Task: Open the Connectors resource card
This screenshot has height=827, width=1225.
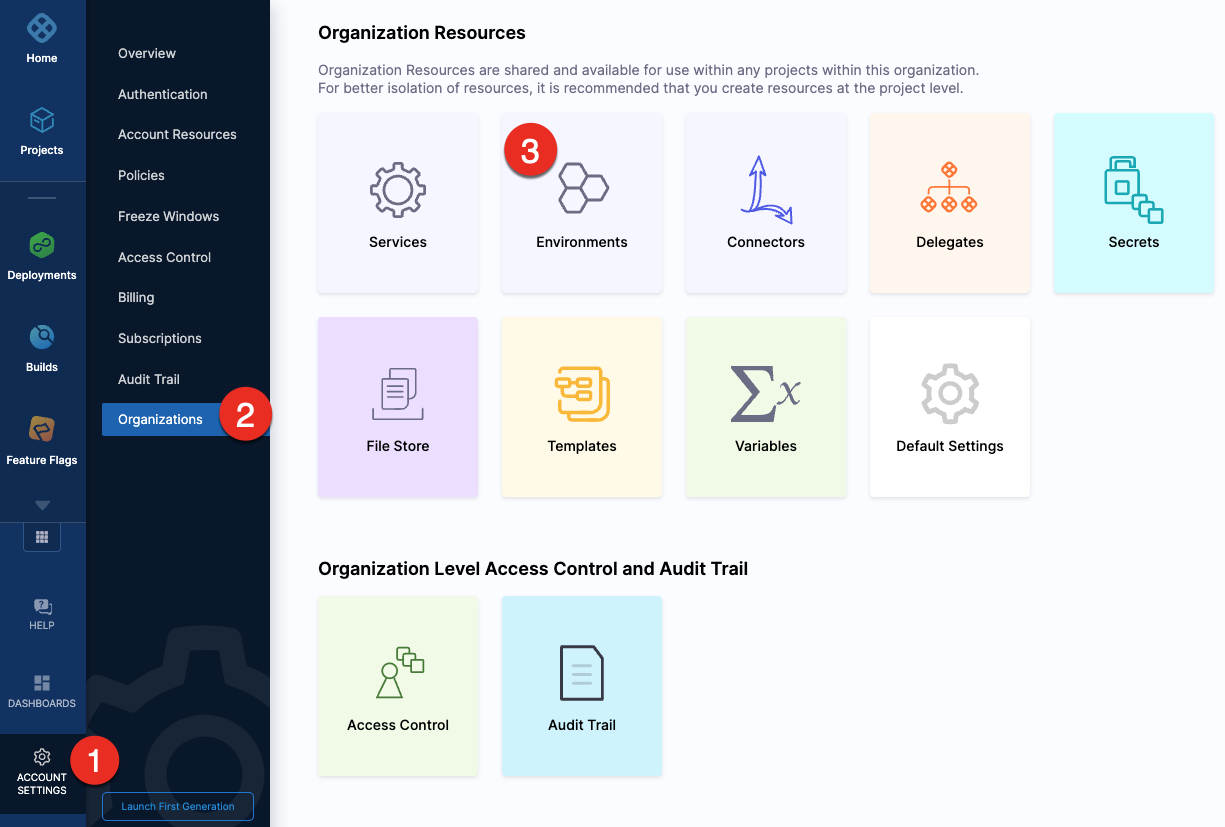Action: point(766,203)
